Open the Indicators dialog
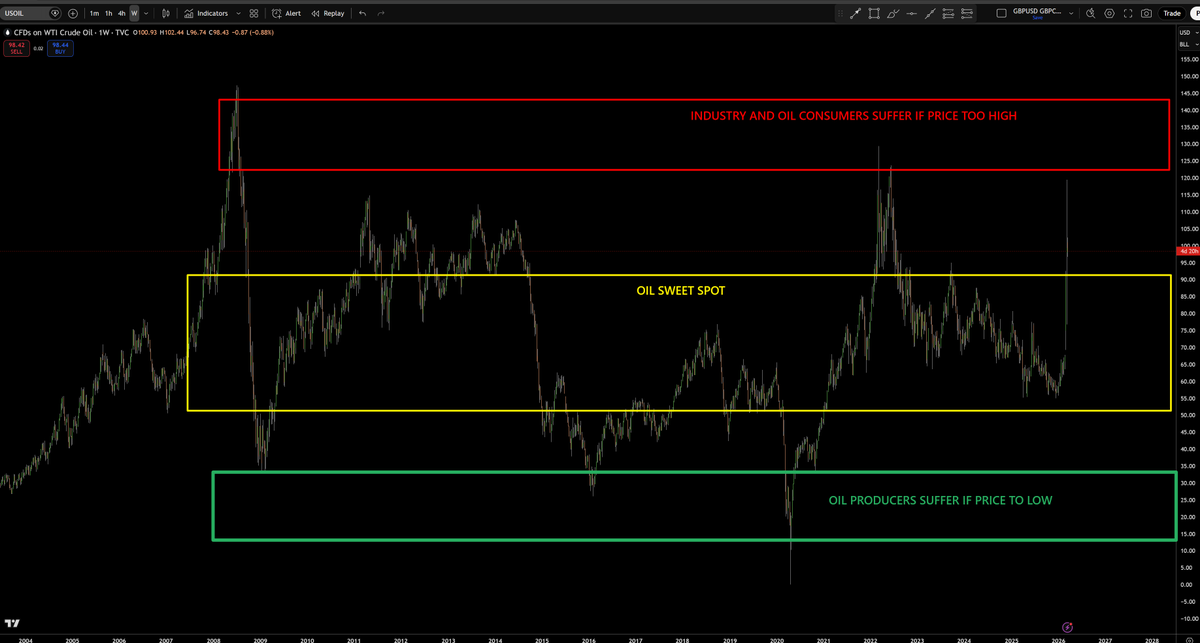 206,14
